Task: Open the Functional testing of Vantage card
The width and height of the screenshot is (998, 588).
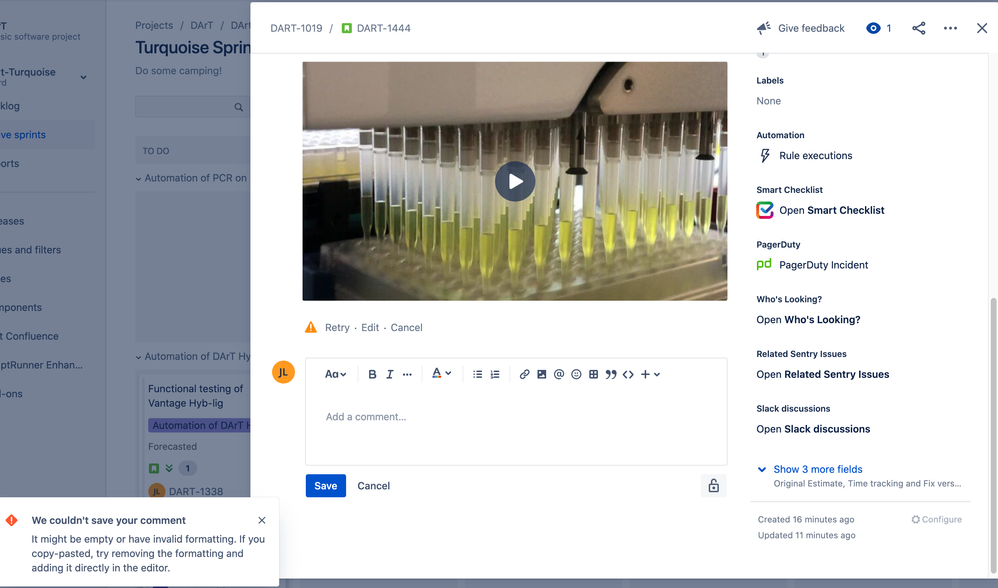Action: pos(196,396)
